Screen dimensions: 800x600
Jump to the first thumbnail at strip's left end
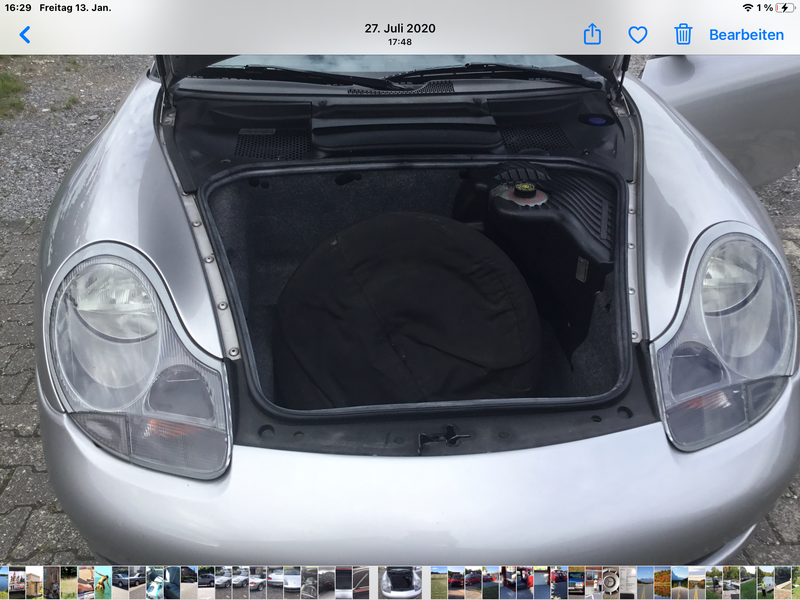tap(4, 583)
